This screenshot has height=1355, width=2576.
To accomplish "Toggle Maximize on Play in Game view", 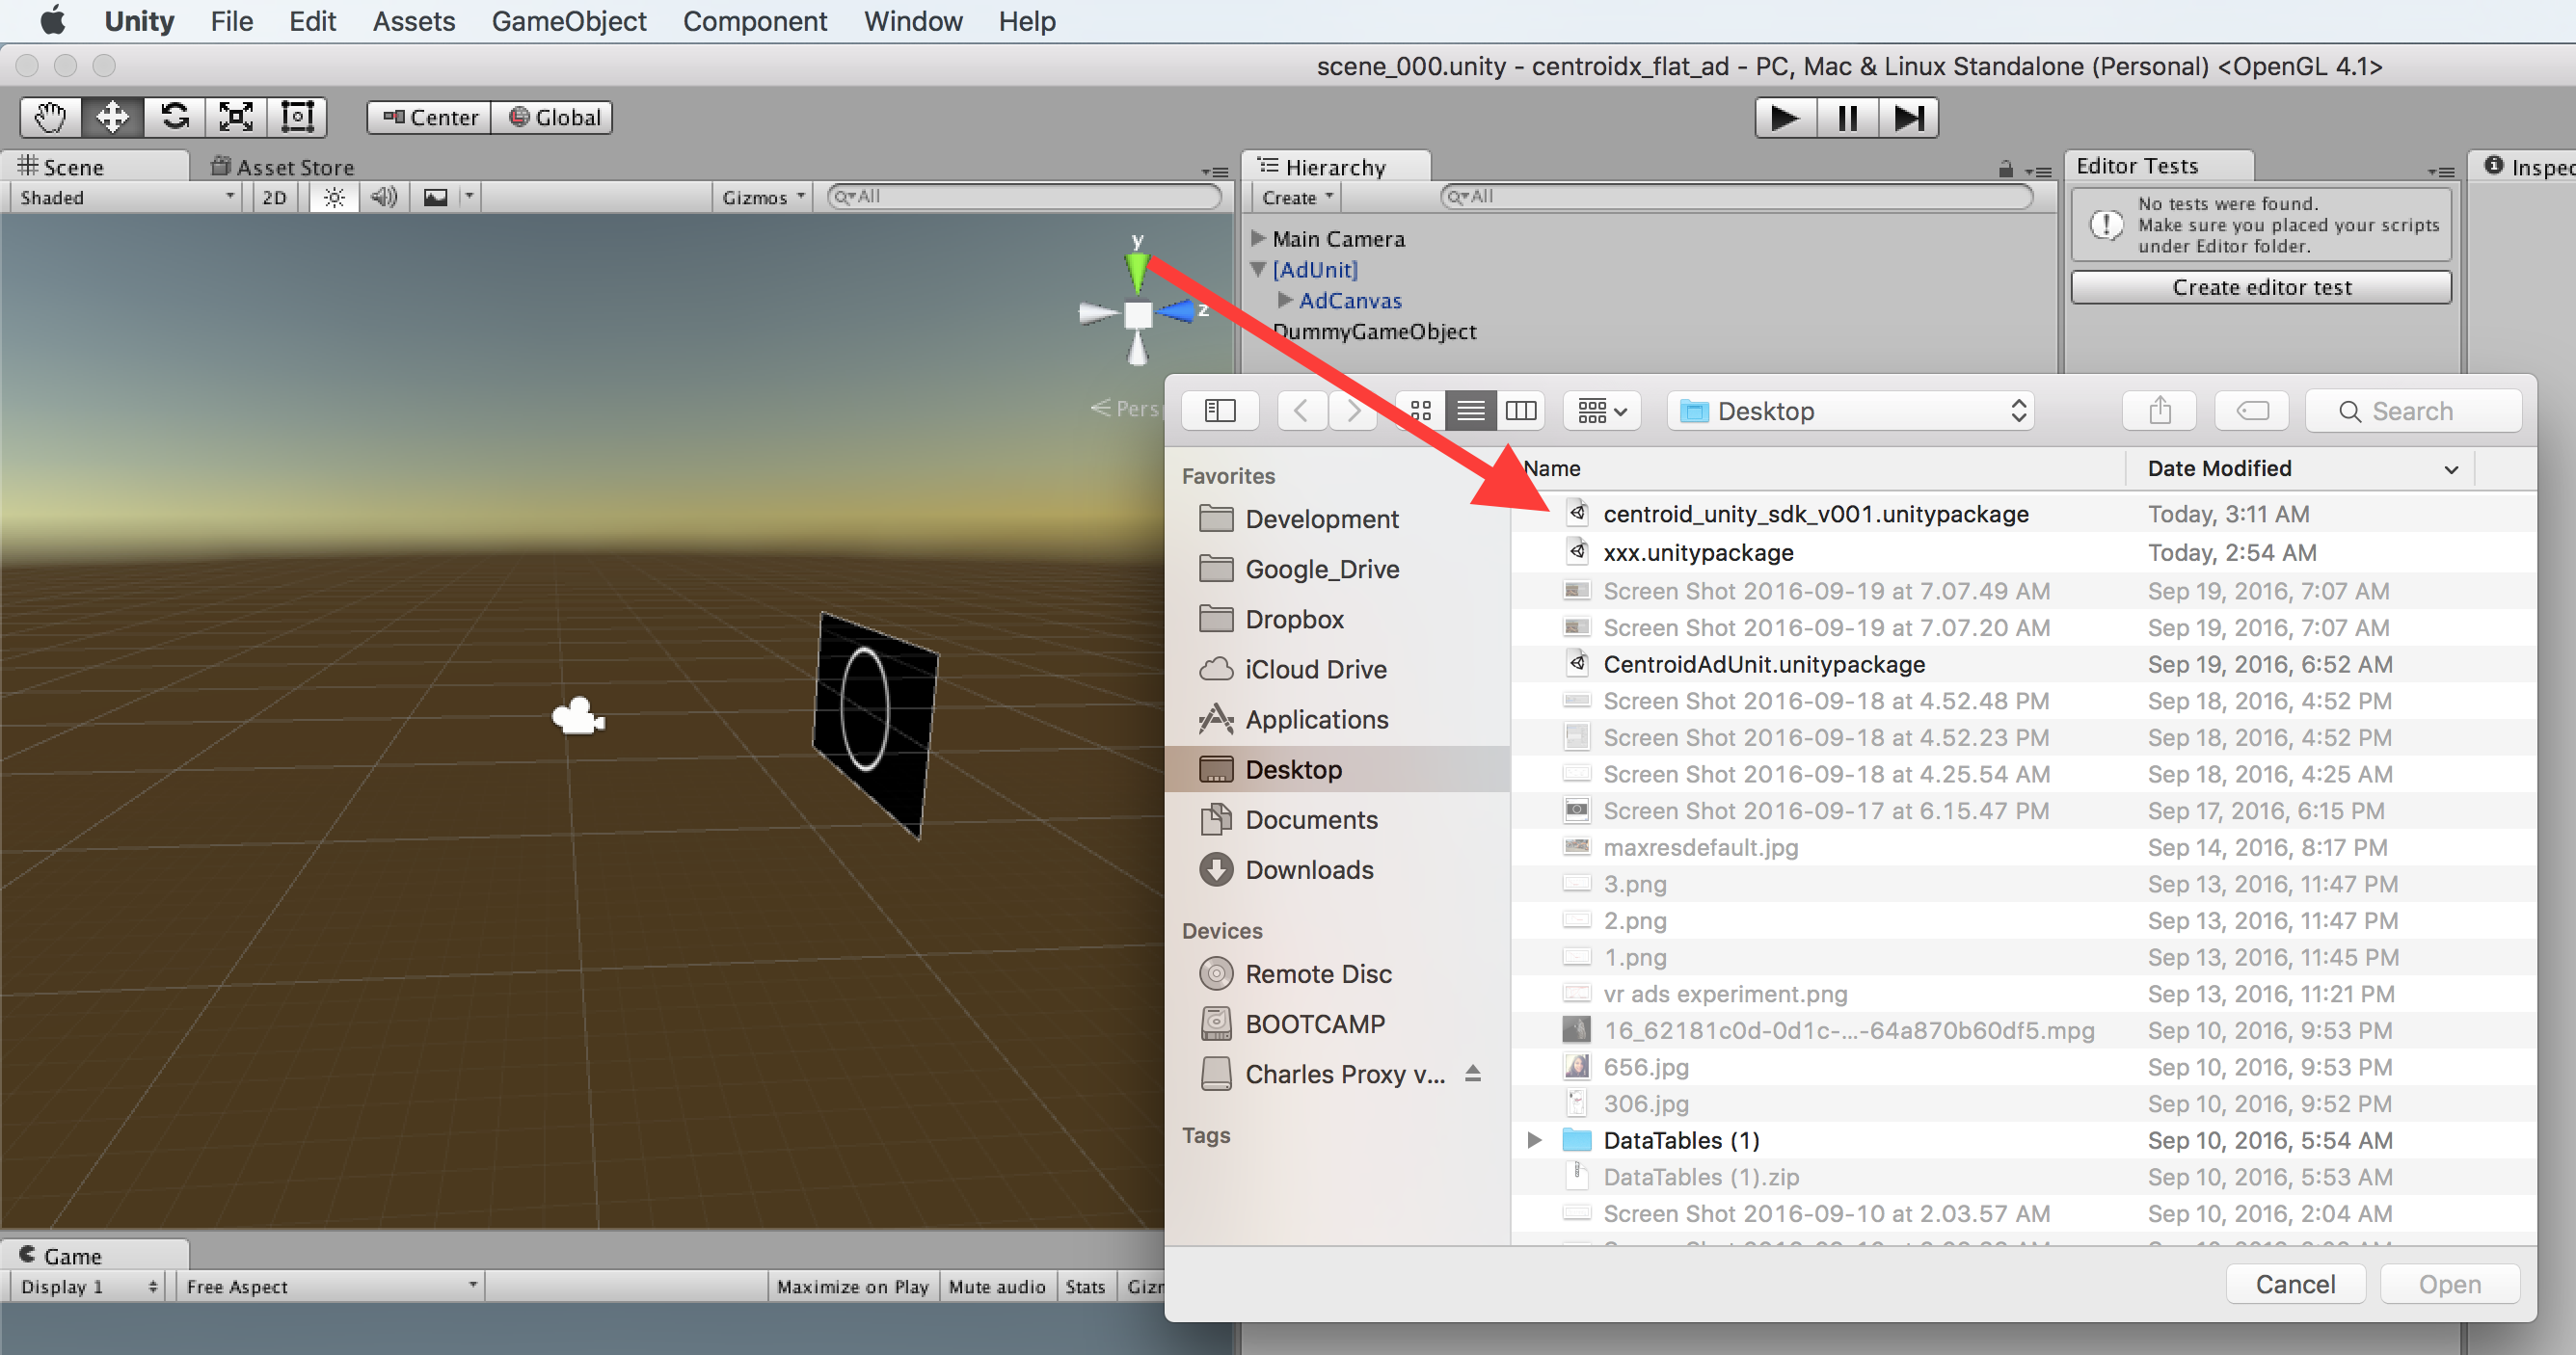I will coord(853,1286).
